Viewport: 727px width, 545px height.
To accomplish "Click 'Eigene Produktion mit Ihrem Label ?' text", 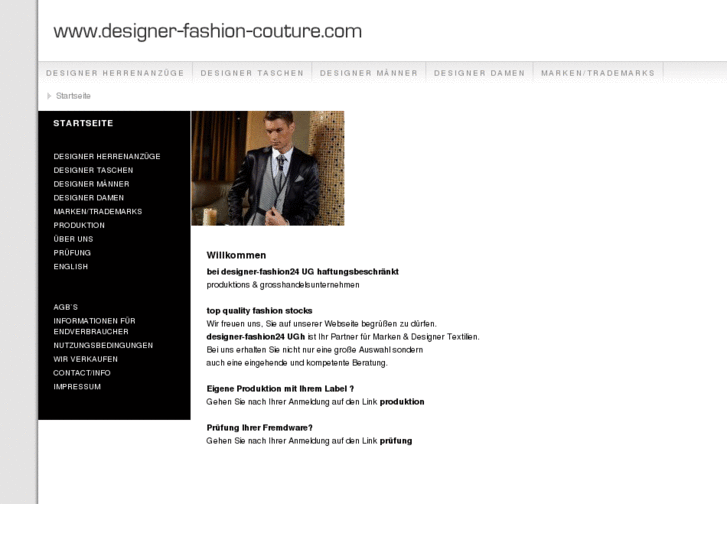I will point(280,389).
